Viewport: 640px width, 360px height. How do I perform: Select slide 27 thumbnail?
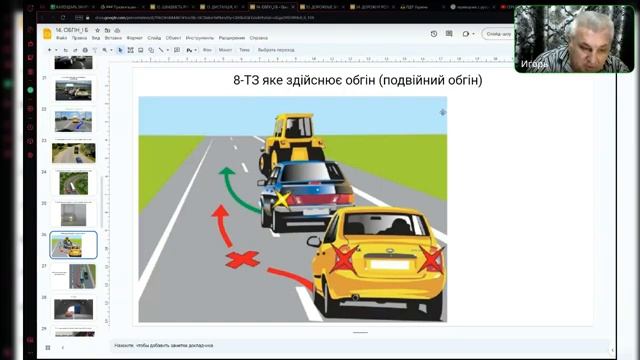point(73,276)
